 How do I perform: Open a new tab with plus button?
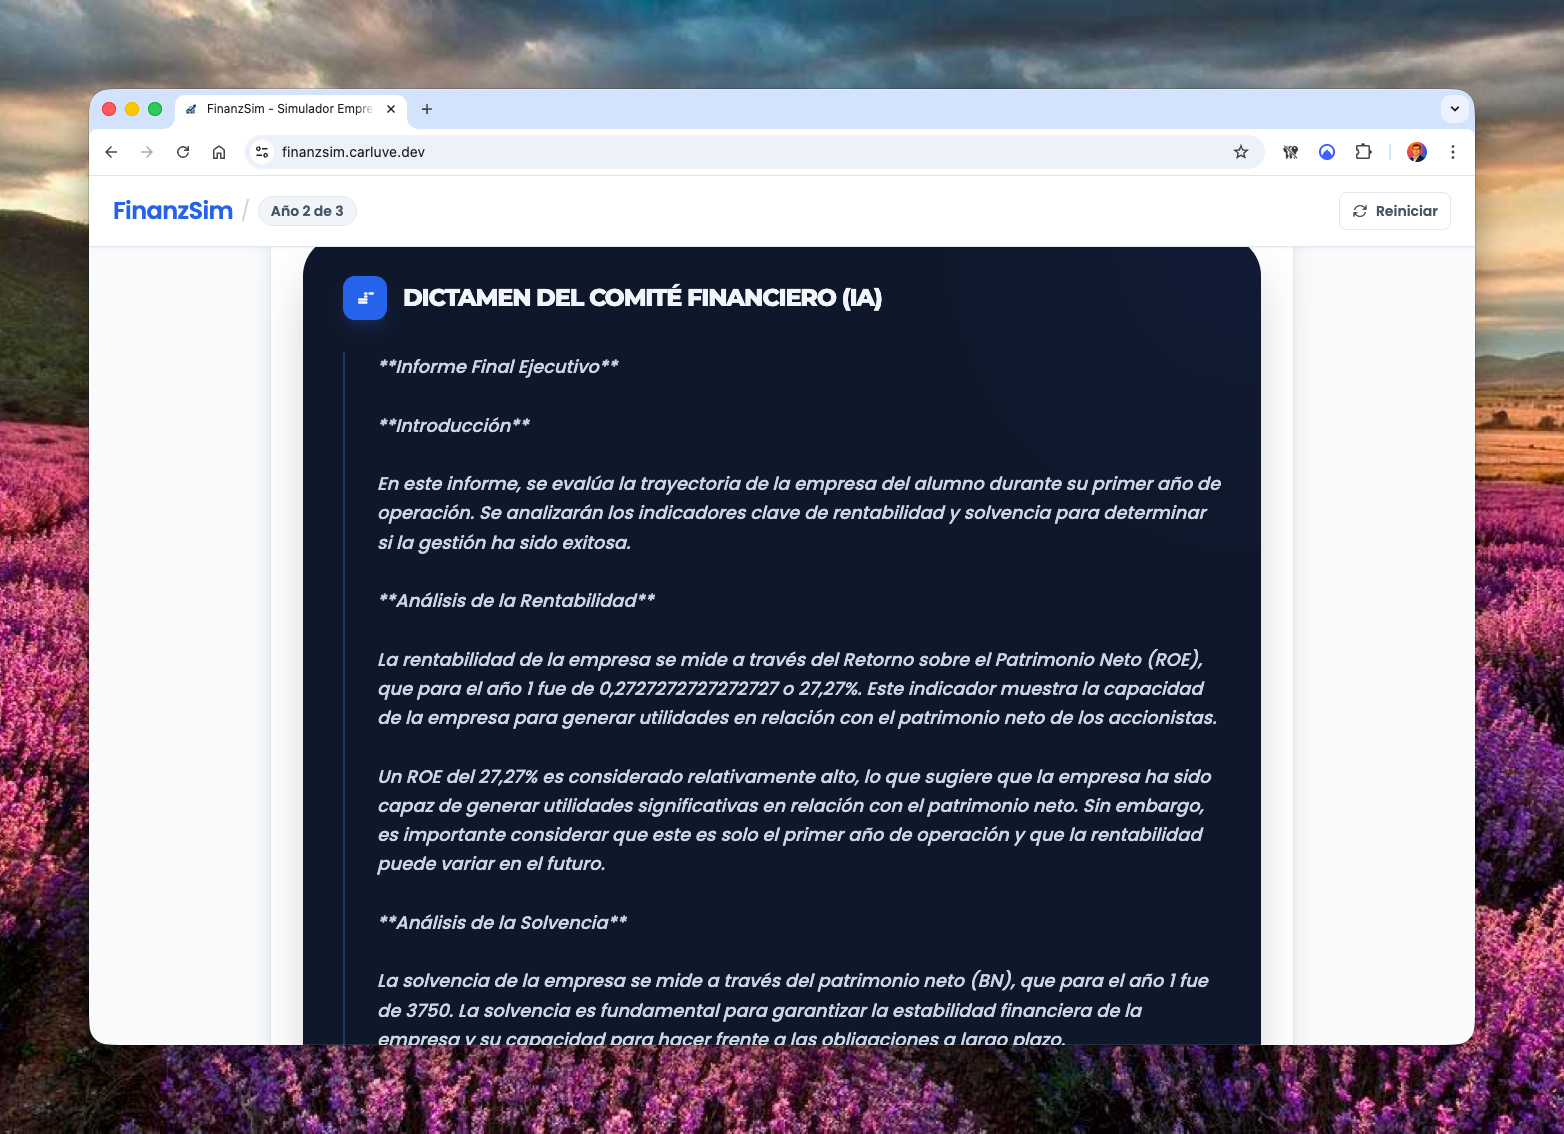427,109
